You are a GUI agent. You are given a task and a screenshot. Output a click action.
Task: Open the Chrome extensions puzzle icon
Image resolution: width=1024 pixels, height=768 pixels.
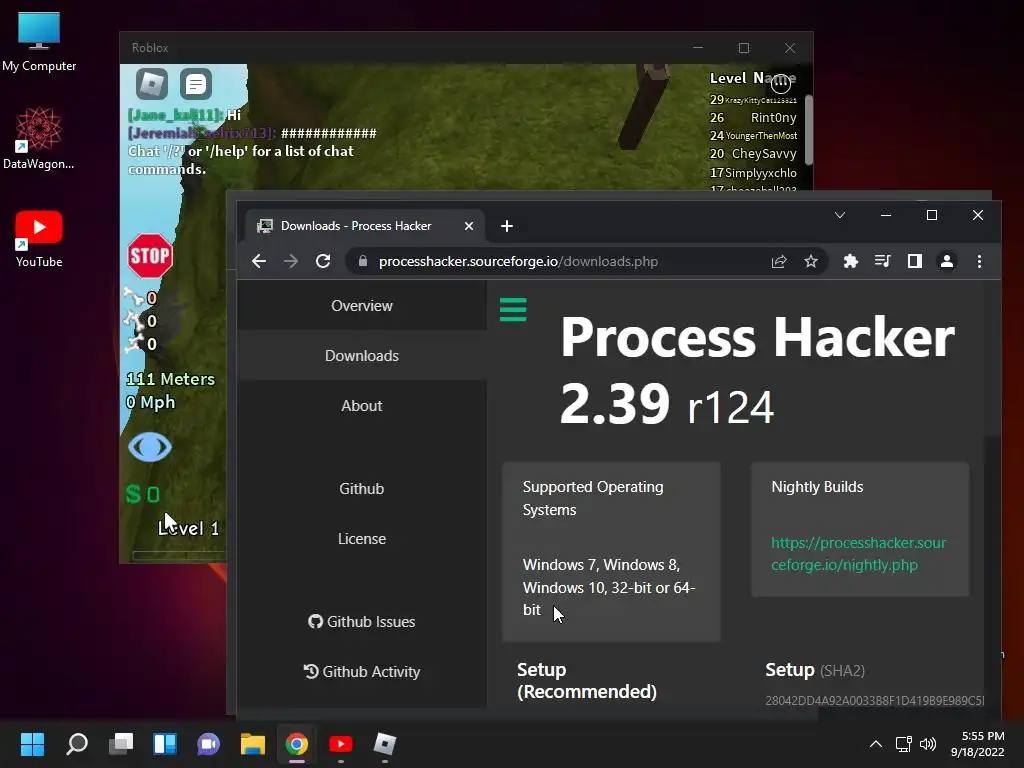[x=850, y=261]
